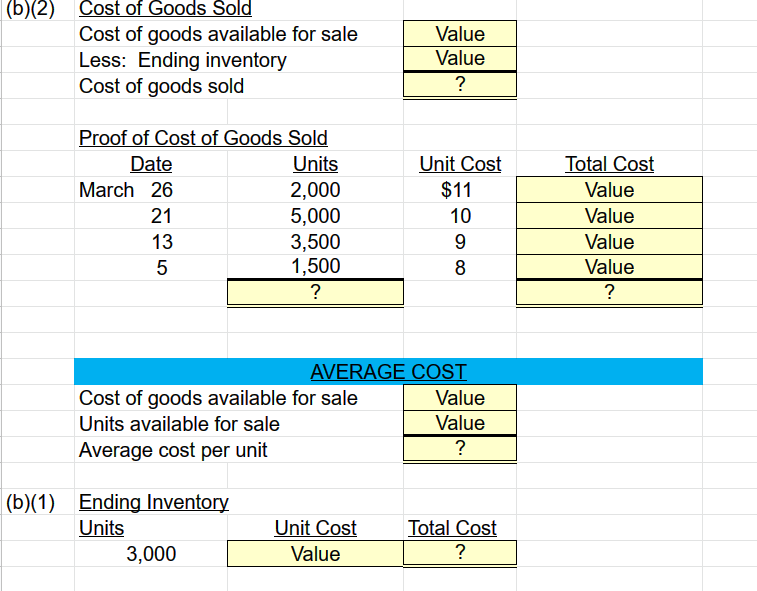
Task: Select the Total Cost Value cell for date 13
Action: tap(609, 242)
